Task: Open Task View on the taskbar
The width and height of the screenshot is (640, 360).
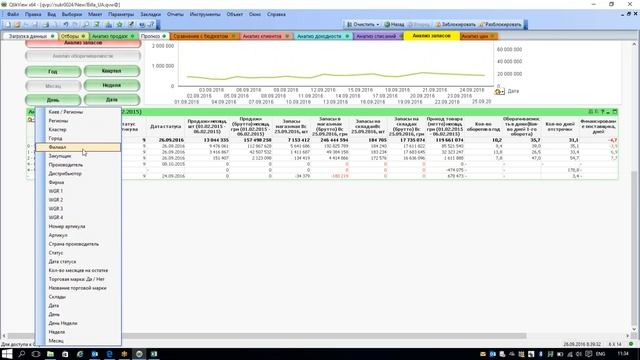Action: coord(36,354)
